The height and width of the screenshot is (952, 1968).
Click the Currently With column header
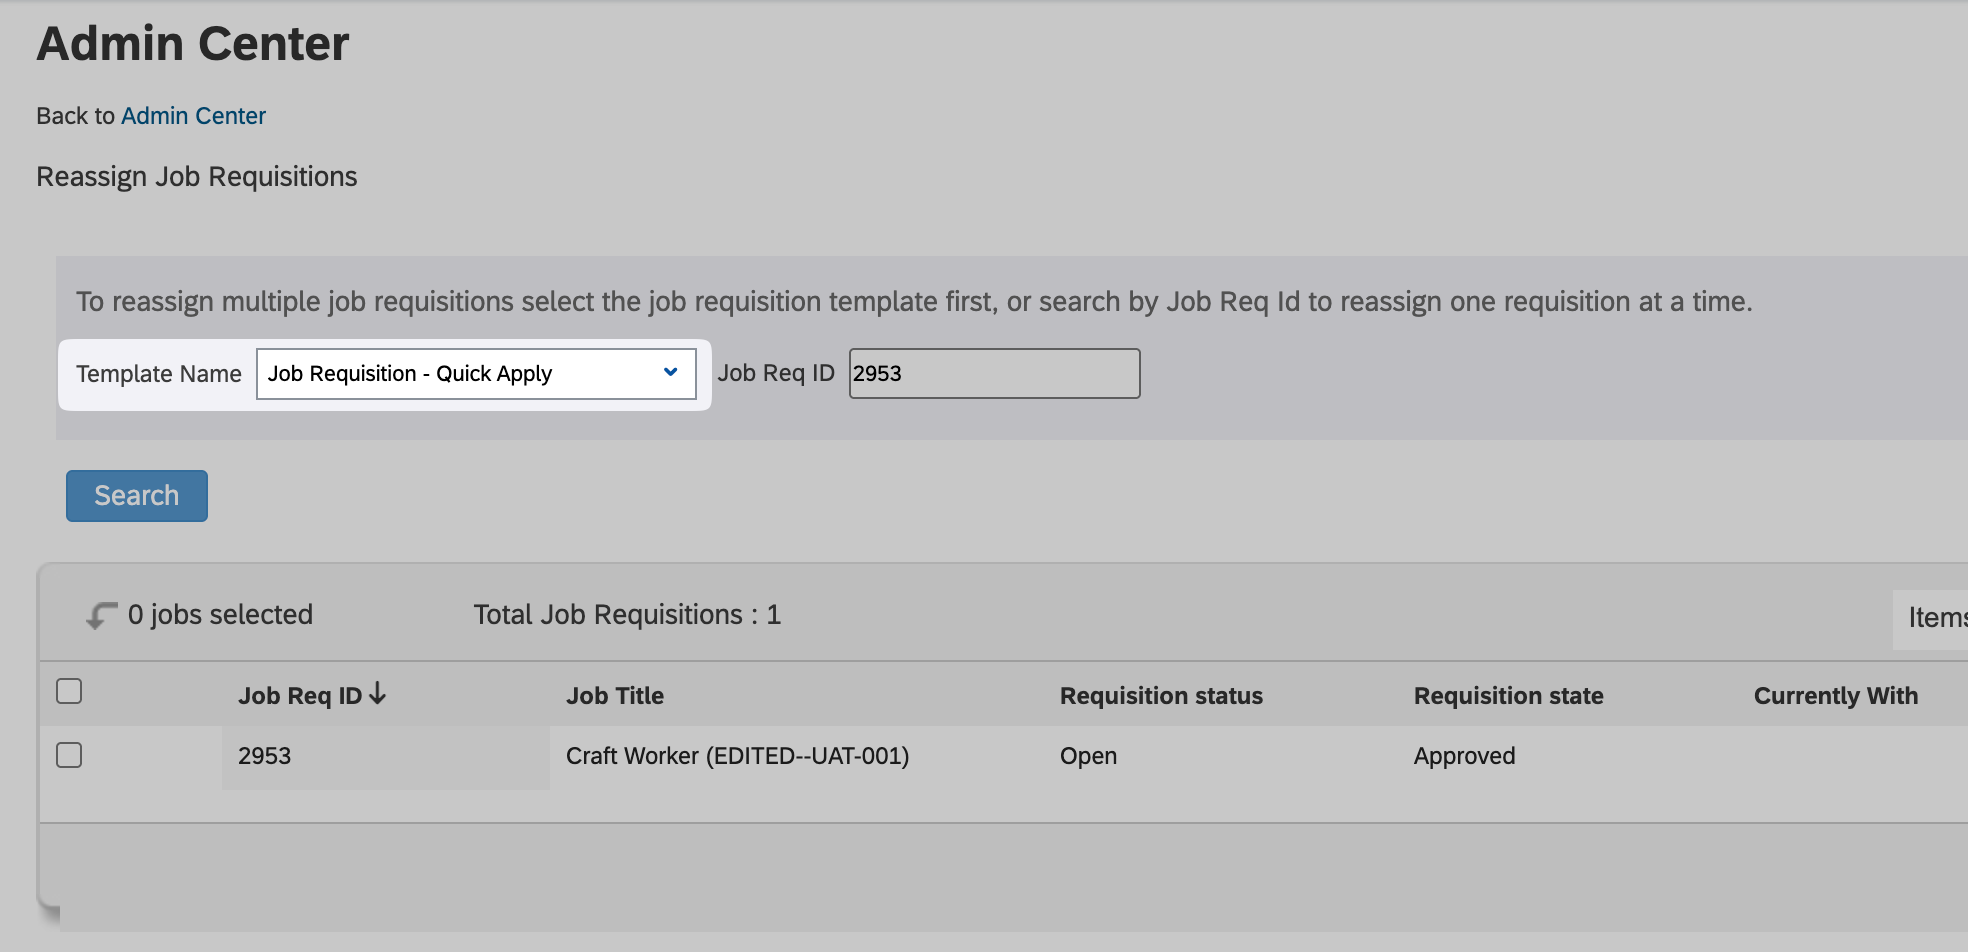[x=1835, y=696]
